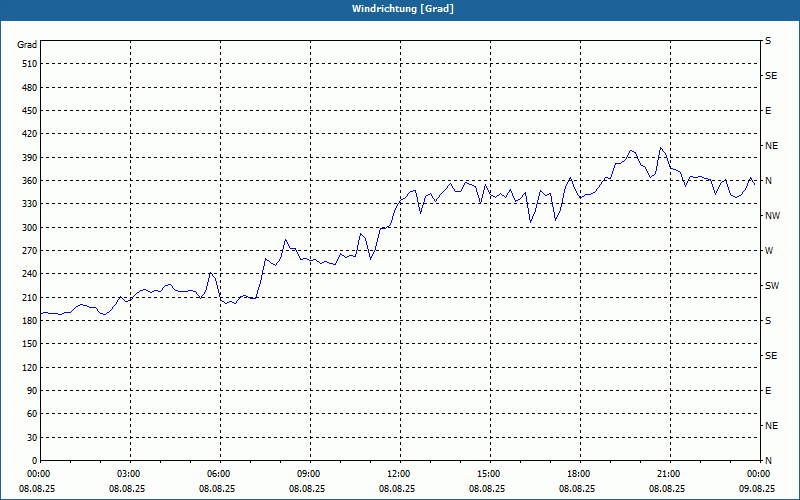Click the NW compass label
This screenshot has height=500, width=800.
[x=772, y=216]
